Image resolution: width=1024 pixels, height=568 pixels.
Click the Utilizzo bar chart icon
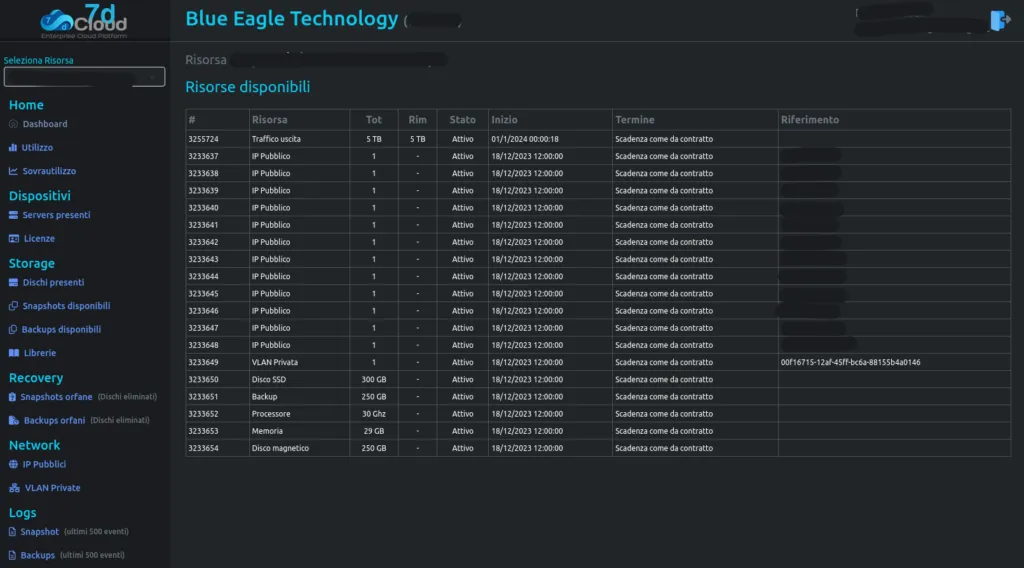(12, 148)
